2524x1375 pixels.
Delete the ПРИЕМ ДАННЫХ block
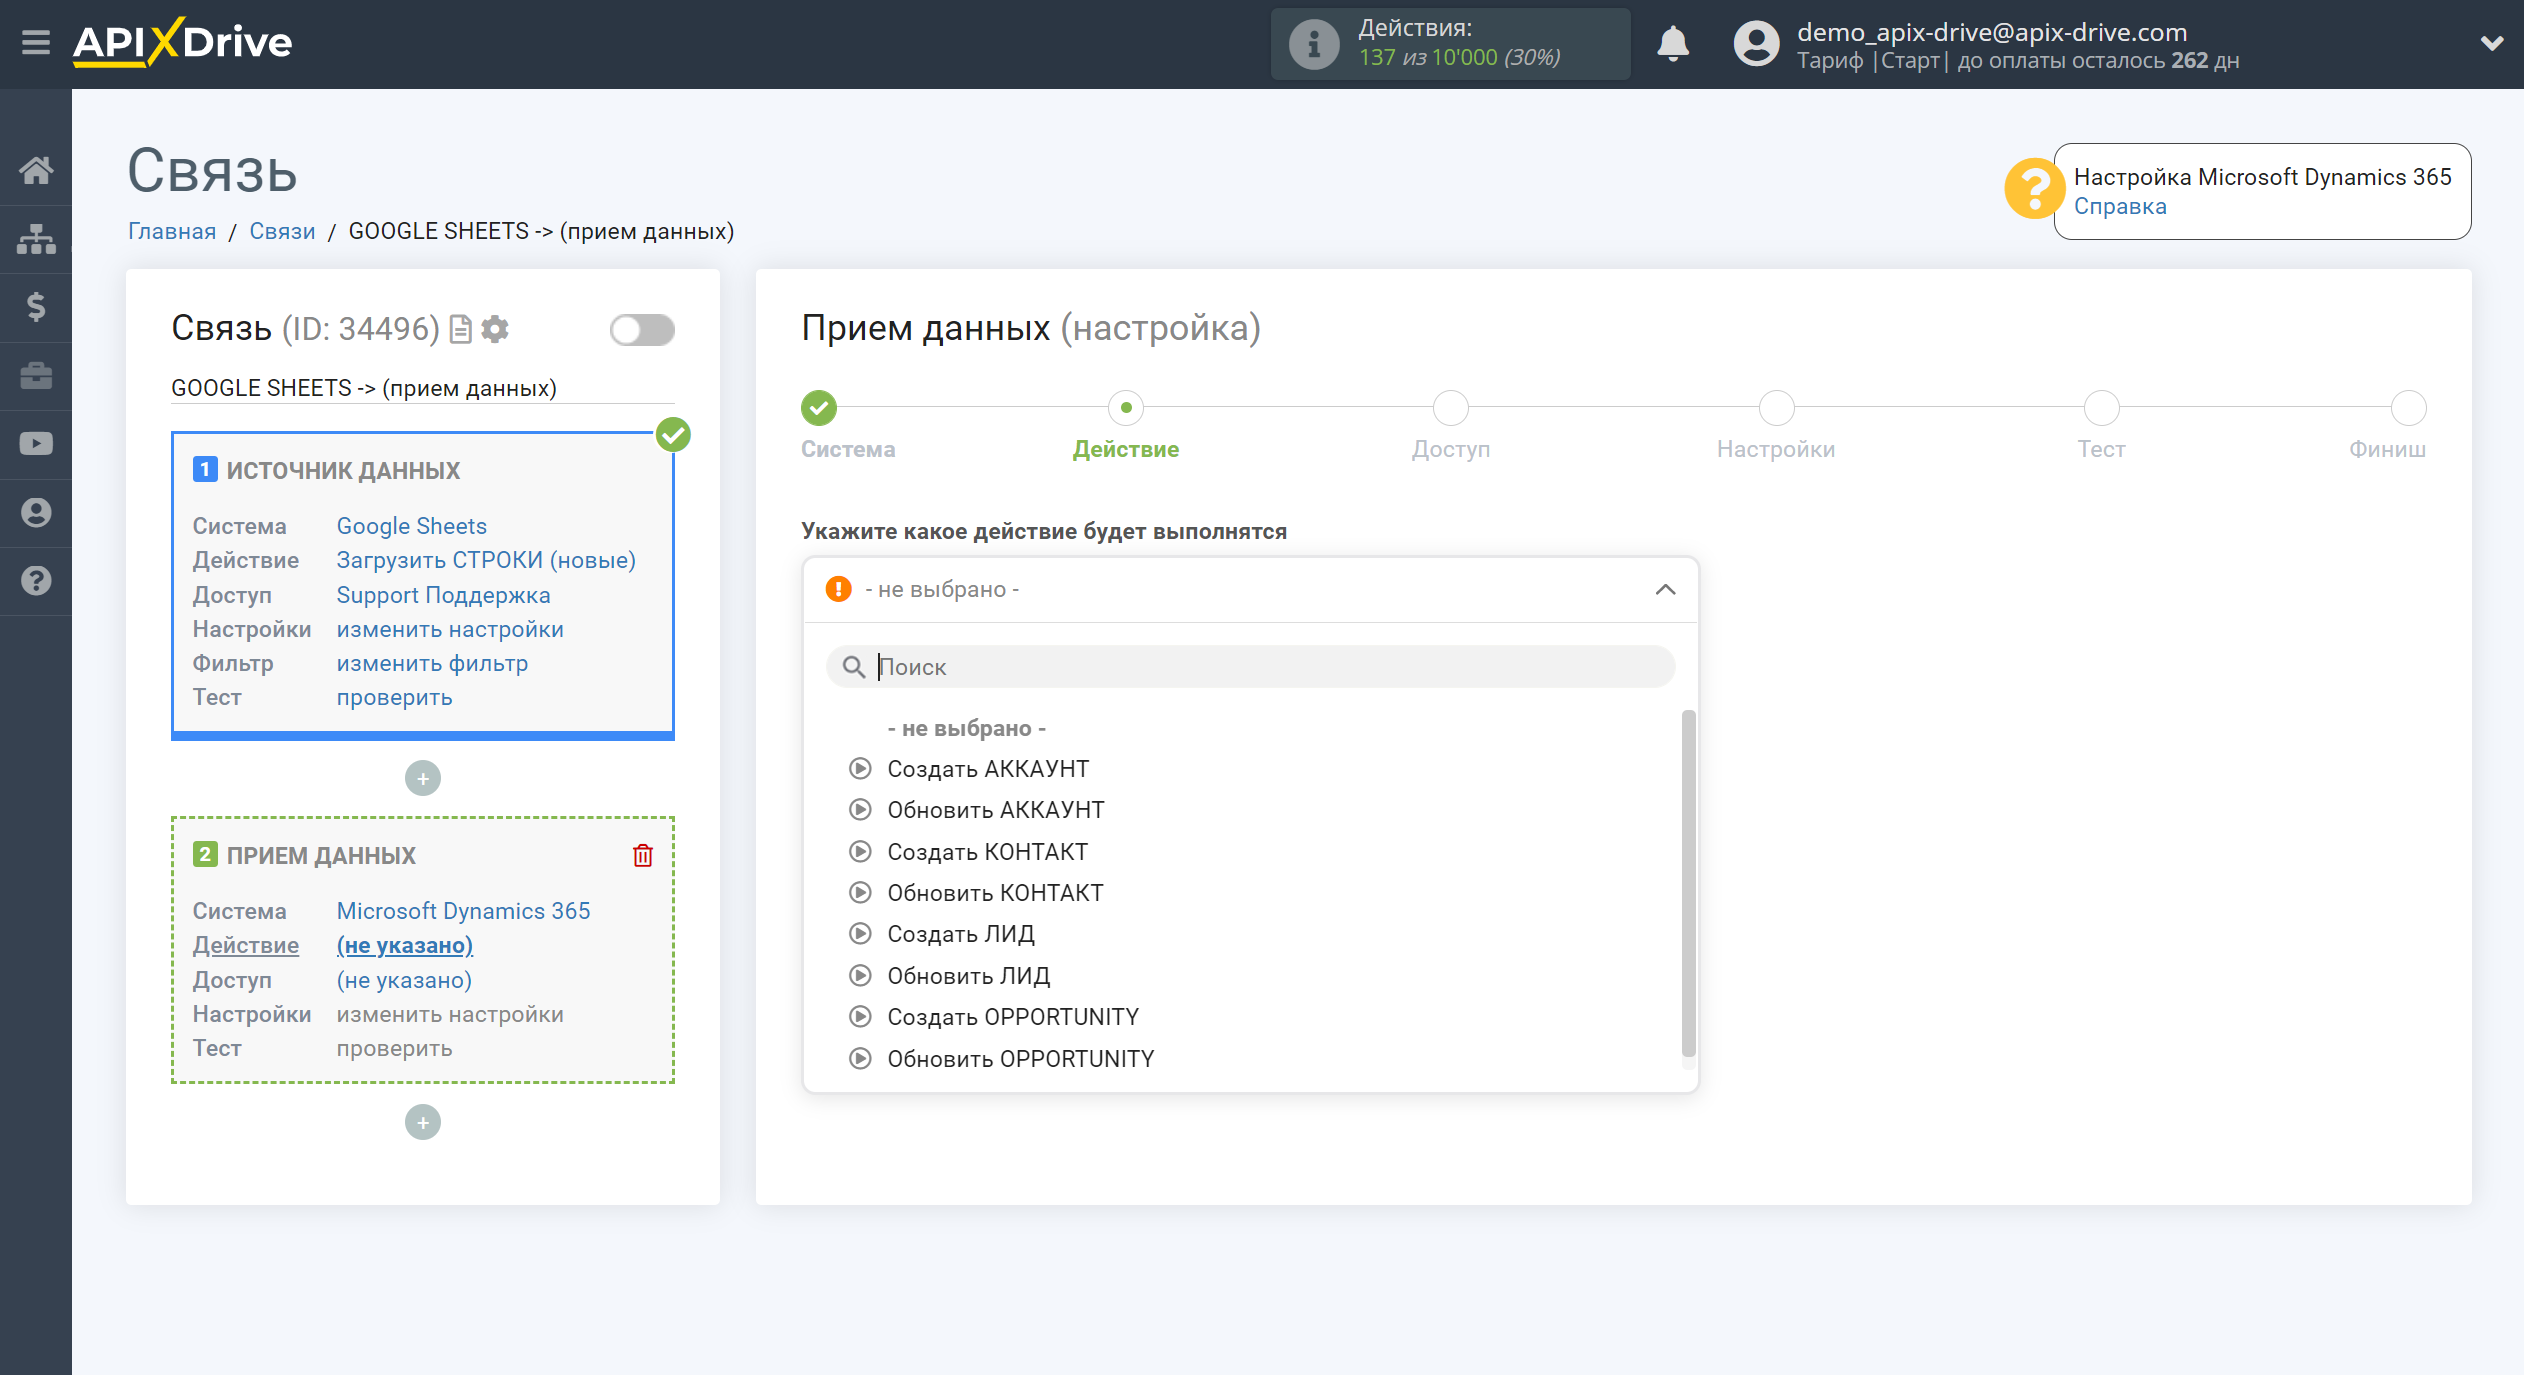pos(643,856)
